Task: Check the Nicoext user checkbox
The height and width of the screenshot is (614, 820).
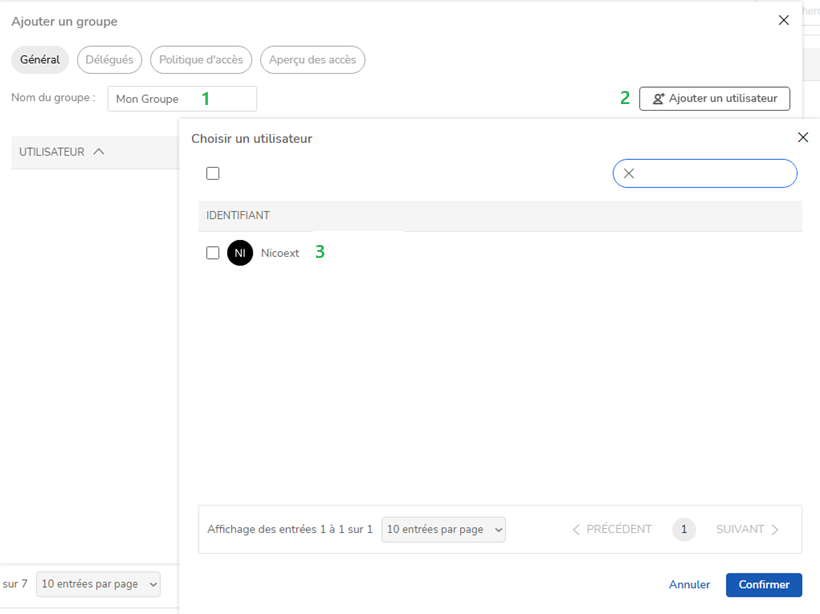Action: (213, 253)
